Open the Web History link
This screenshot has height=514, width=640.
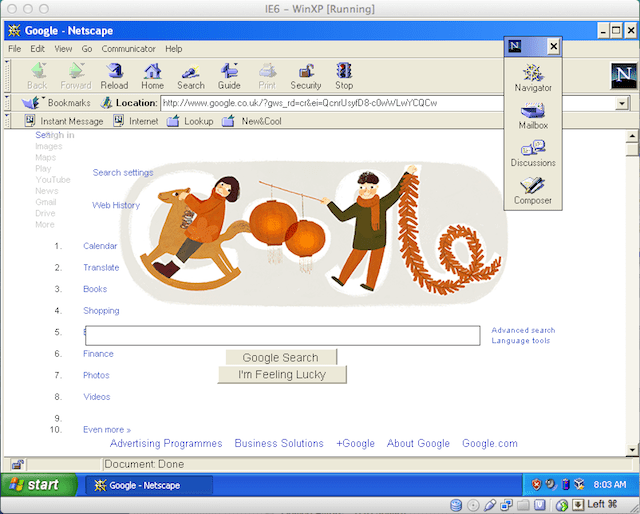point(116,205)
